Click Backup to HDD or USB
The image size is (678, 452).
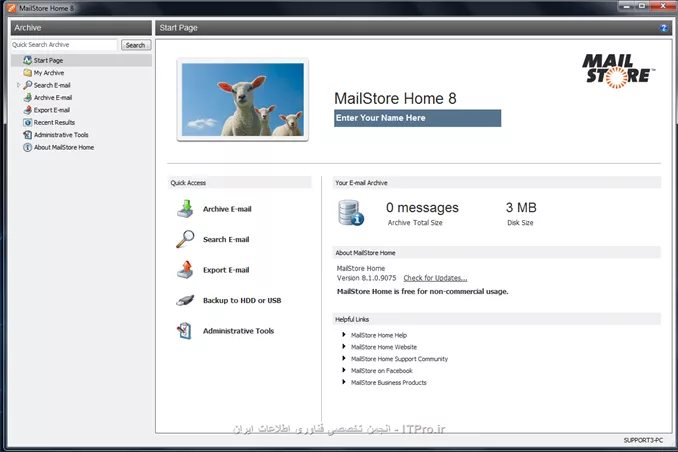click(x=242, y=300)
